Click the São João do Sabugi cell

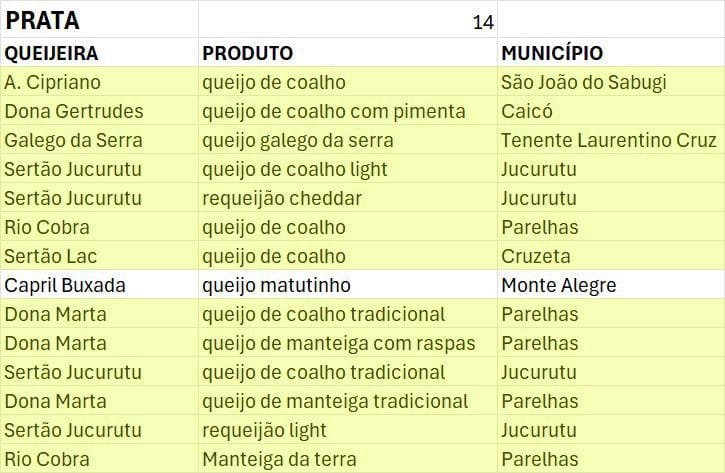coord(610,83)
